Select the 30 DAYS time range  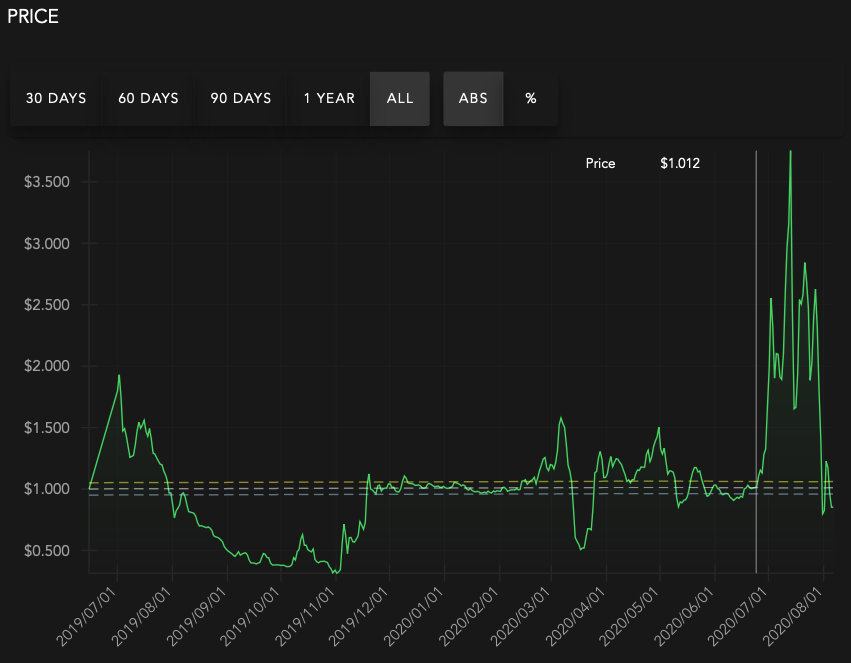(x=56, y=98)
